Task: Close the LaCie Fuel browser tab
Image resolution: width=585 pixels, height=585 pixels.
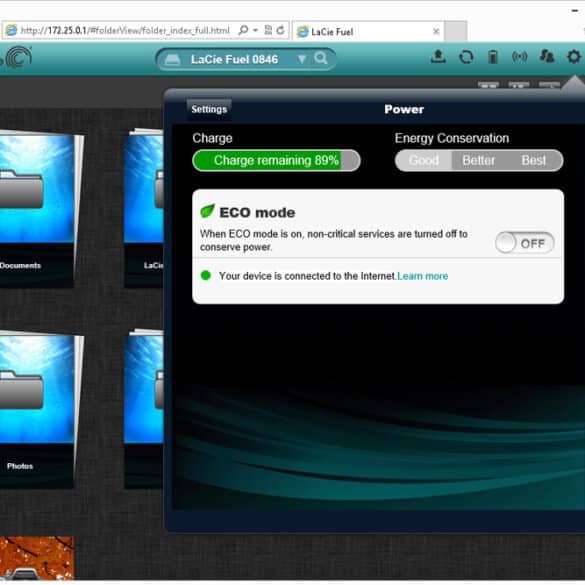Action: pyautogui.click(x=436, y=32)
